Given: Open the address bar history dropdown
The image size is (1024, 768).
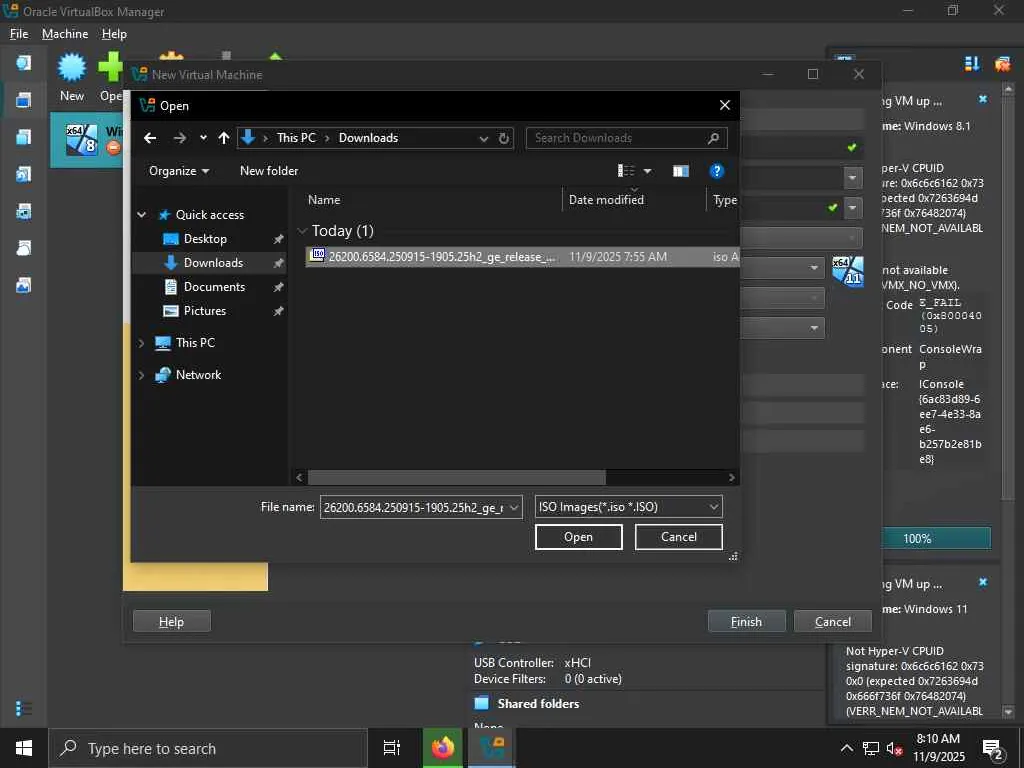Looking at the screenshot, I should point(484,138).
